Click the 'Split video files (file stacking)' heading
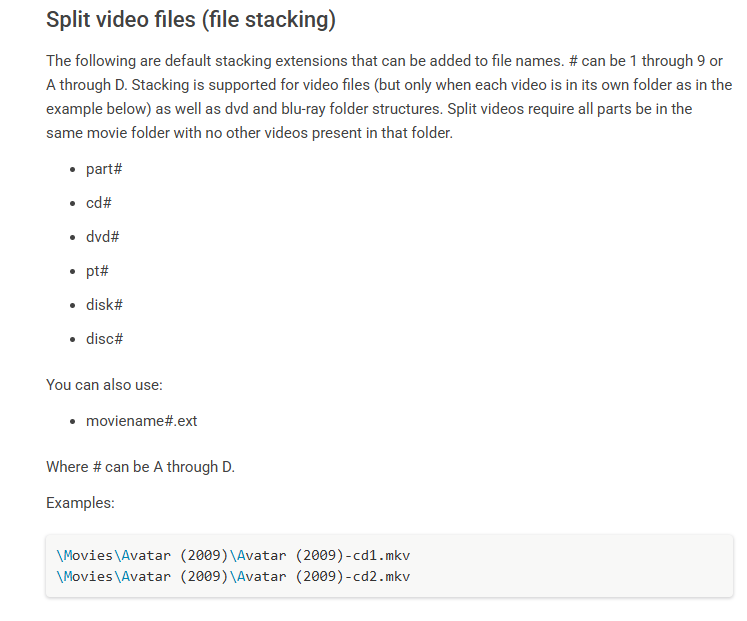 tap(191, 20)
